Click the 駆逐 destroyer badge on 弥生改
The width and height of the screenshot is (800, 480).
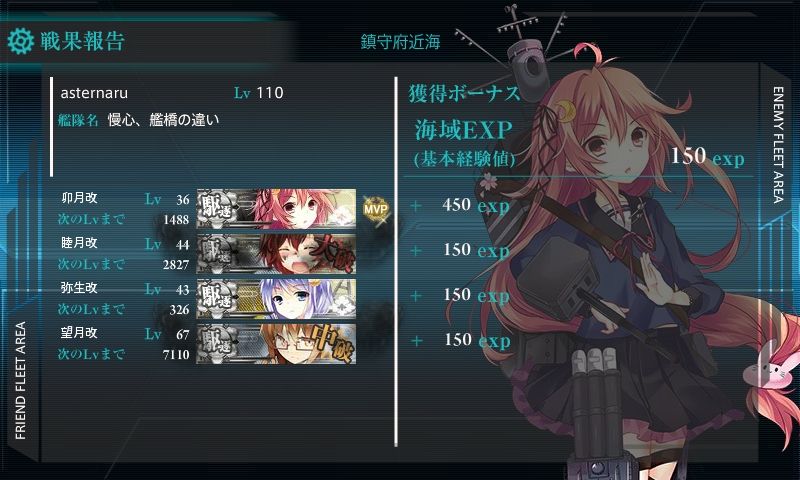217,298
